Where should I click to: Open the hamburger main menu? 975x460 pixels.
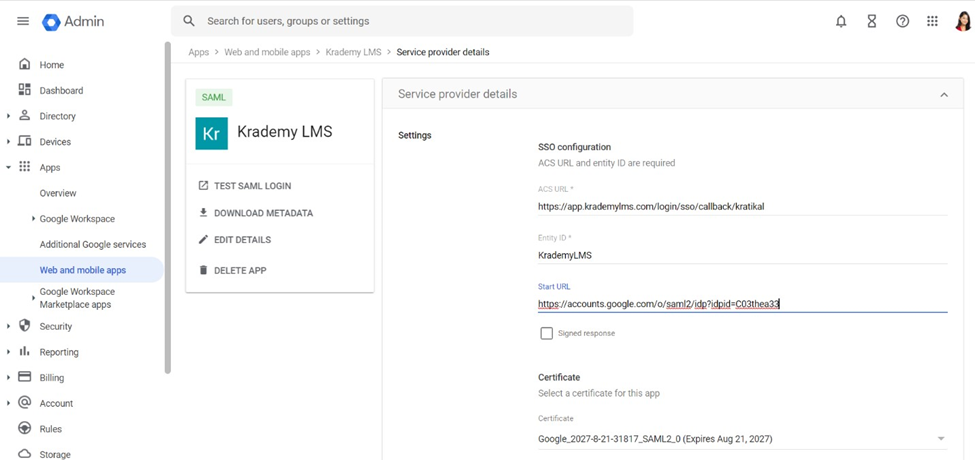coord(23,21)
